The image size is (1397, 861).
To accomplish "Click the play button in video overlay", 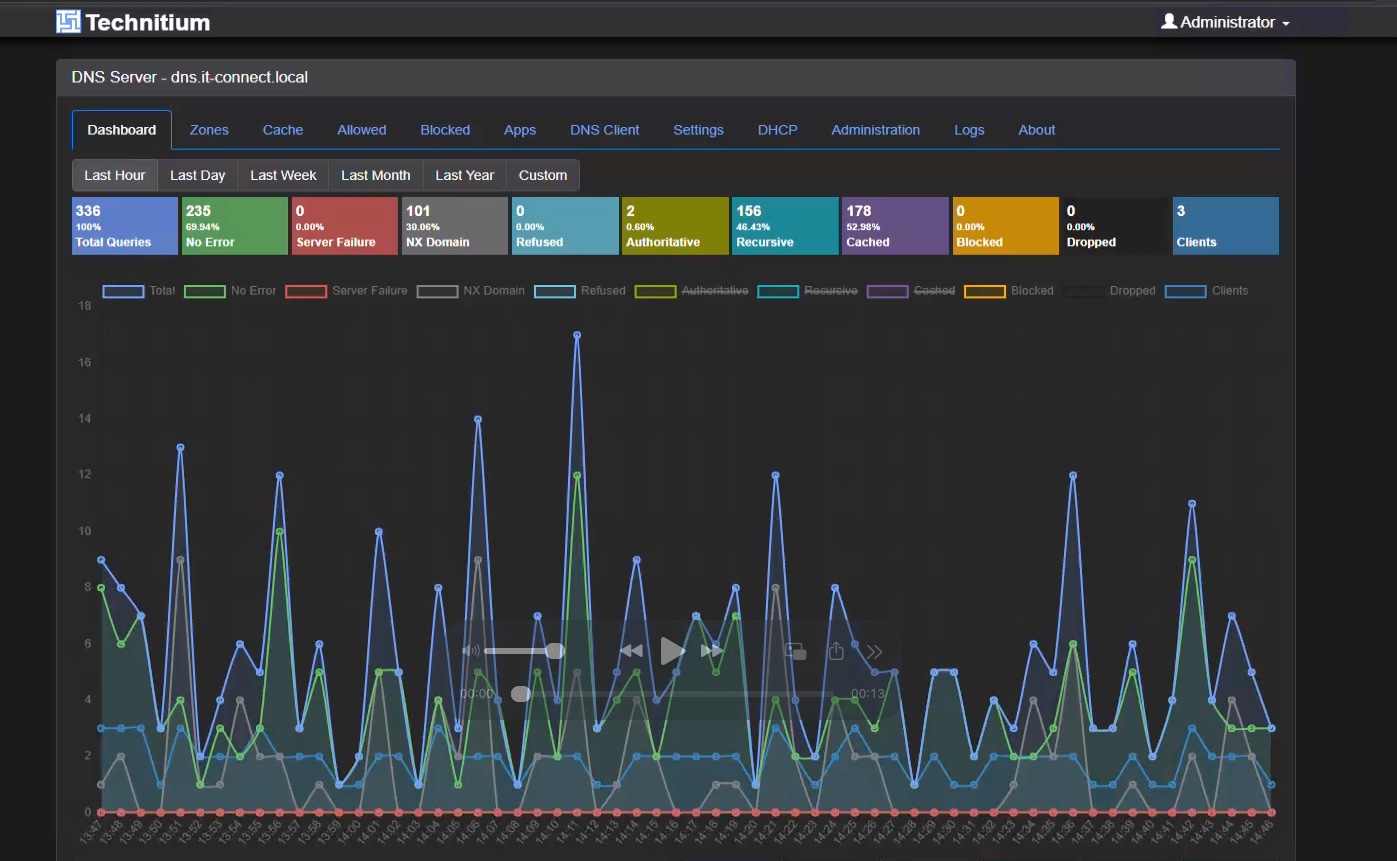I will click(x=672, y=651).
